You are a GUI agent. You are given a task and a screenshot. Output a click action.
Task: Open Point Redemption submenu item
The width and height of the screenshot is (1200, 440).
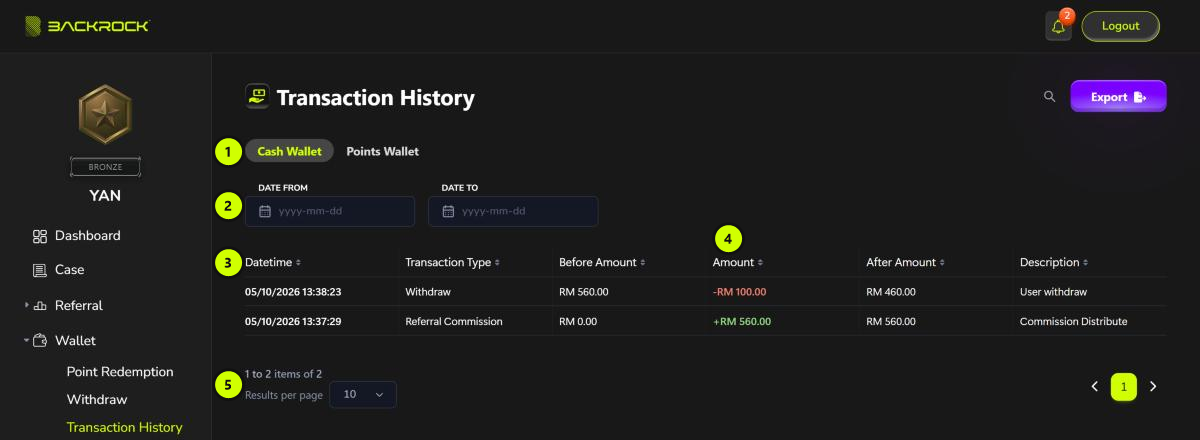(x=120, y=372)
